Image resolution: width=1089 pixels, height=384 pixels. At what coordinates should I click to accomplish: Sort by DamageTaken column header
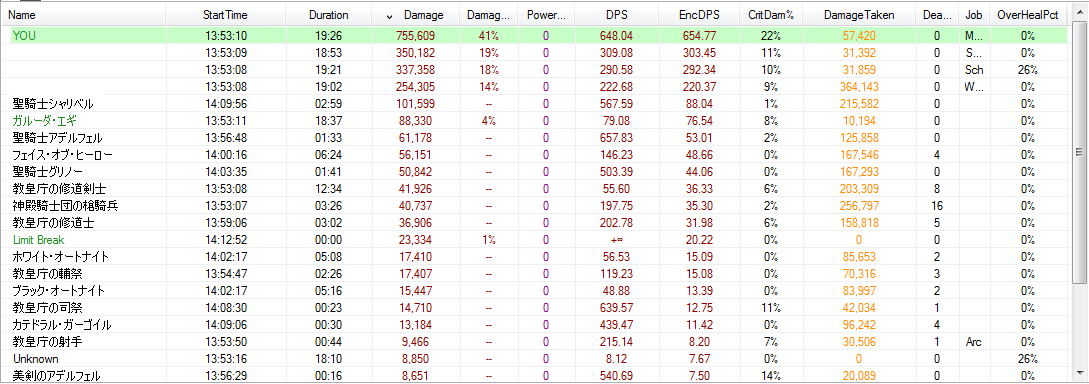(x=859, y=15)
